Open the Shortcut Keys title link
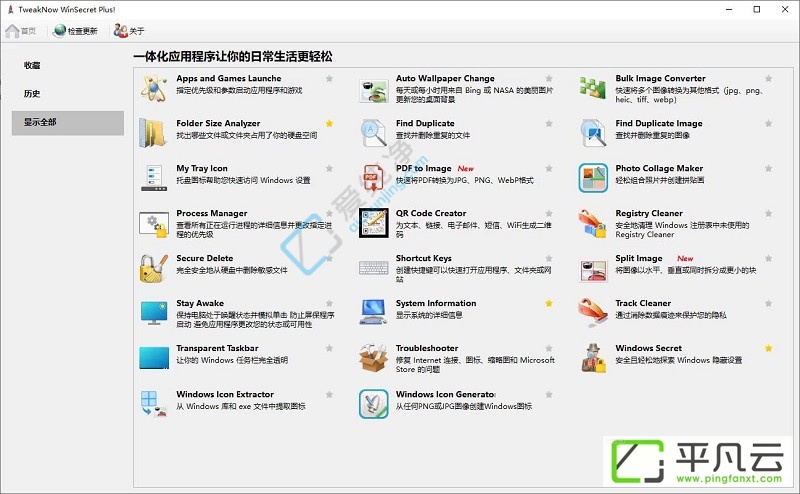This screenshot has height=494, width=800. (423, 258)
